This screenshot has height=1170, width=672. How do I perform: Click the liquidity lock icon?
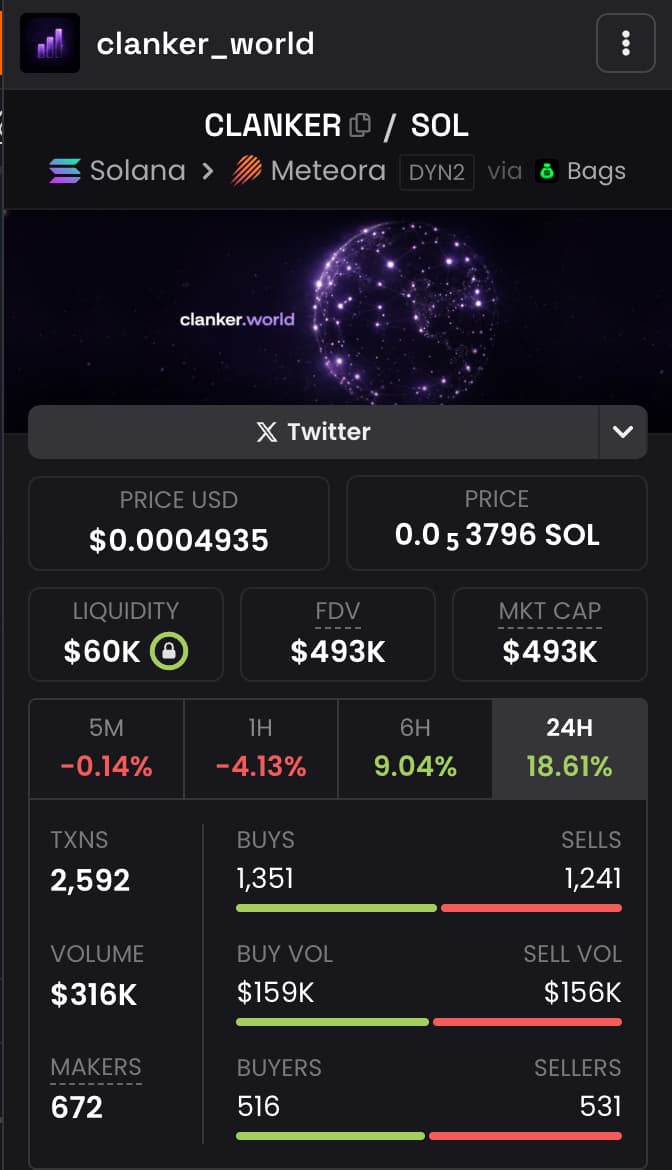tap(169, 652)
